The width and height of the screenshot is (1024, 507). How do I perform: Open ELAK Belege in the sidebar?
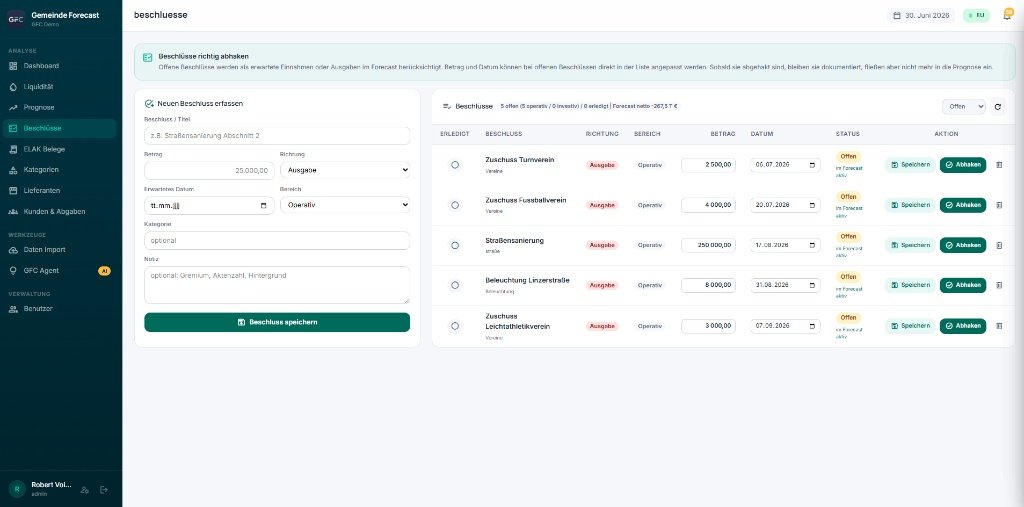(x=59, y=149)
